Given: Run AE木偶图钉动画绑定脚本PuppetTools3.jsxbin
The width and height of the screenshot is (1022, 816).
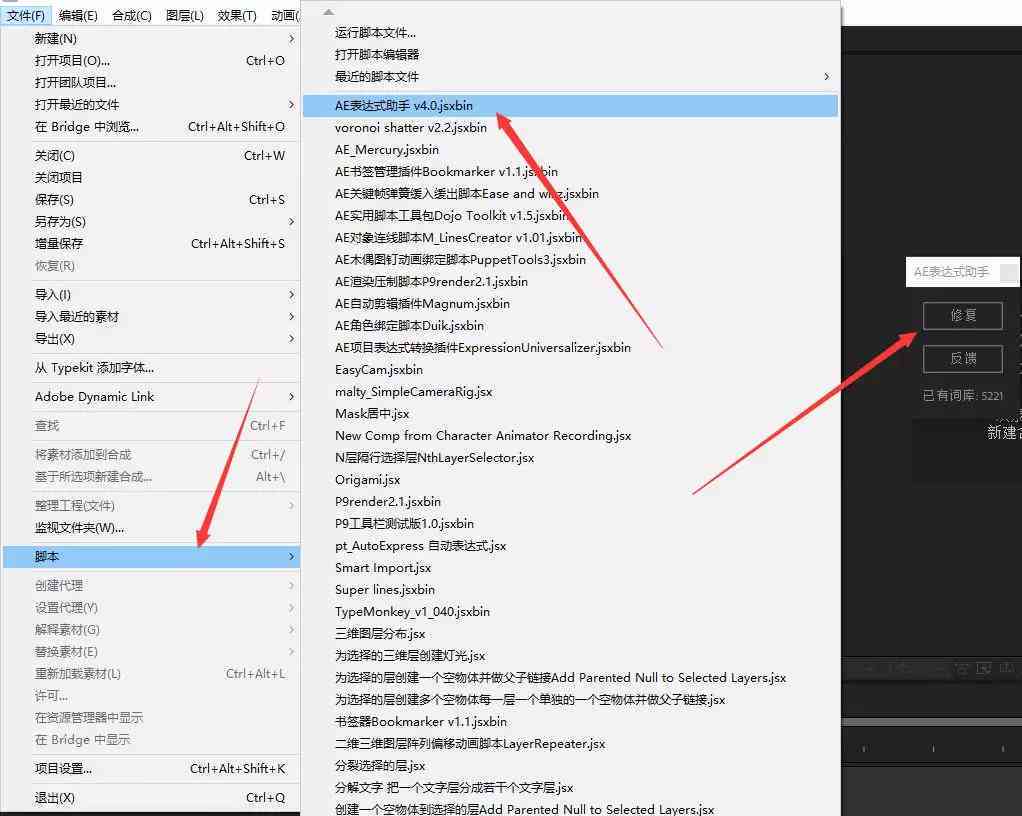Looking at the screenshot, I should click(570, 260).
